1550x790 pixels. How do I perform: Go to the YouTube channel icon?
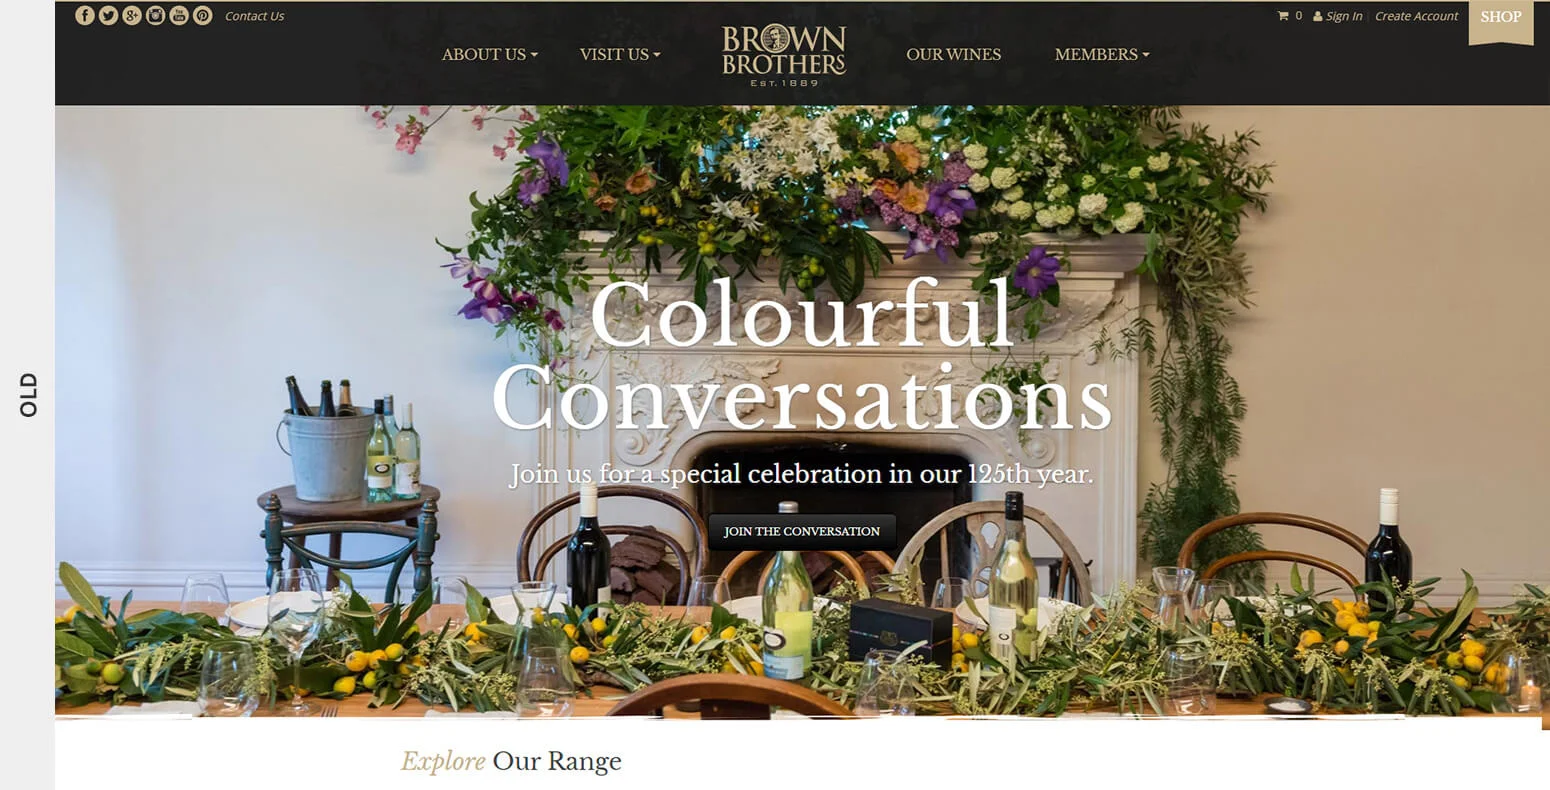(x=179, y=15)
